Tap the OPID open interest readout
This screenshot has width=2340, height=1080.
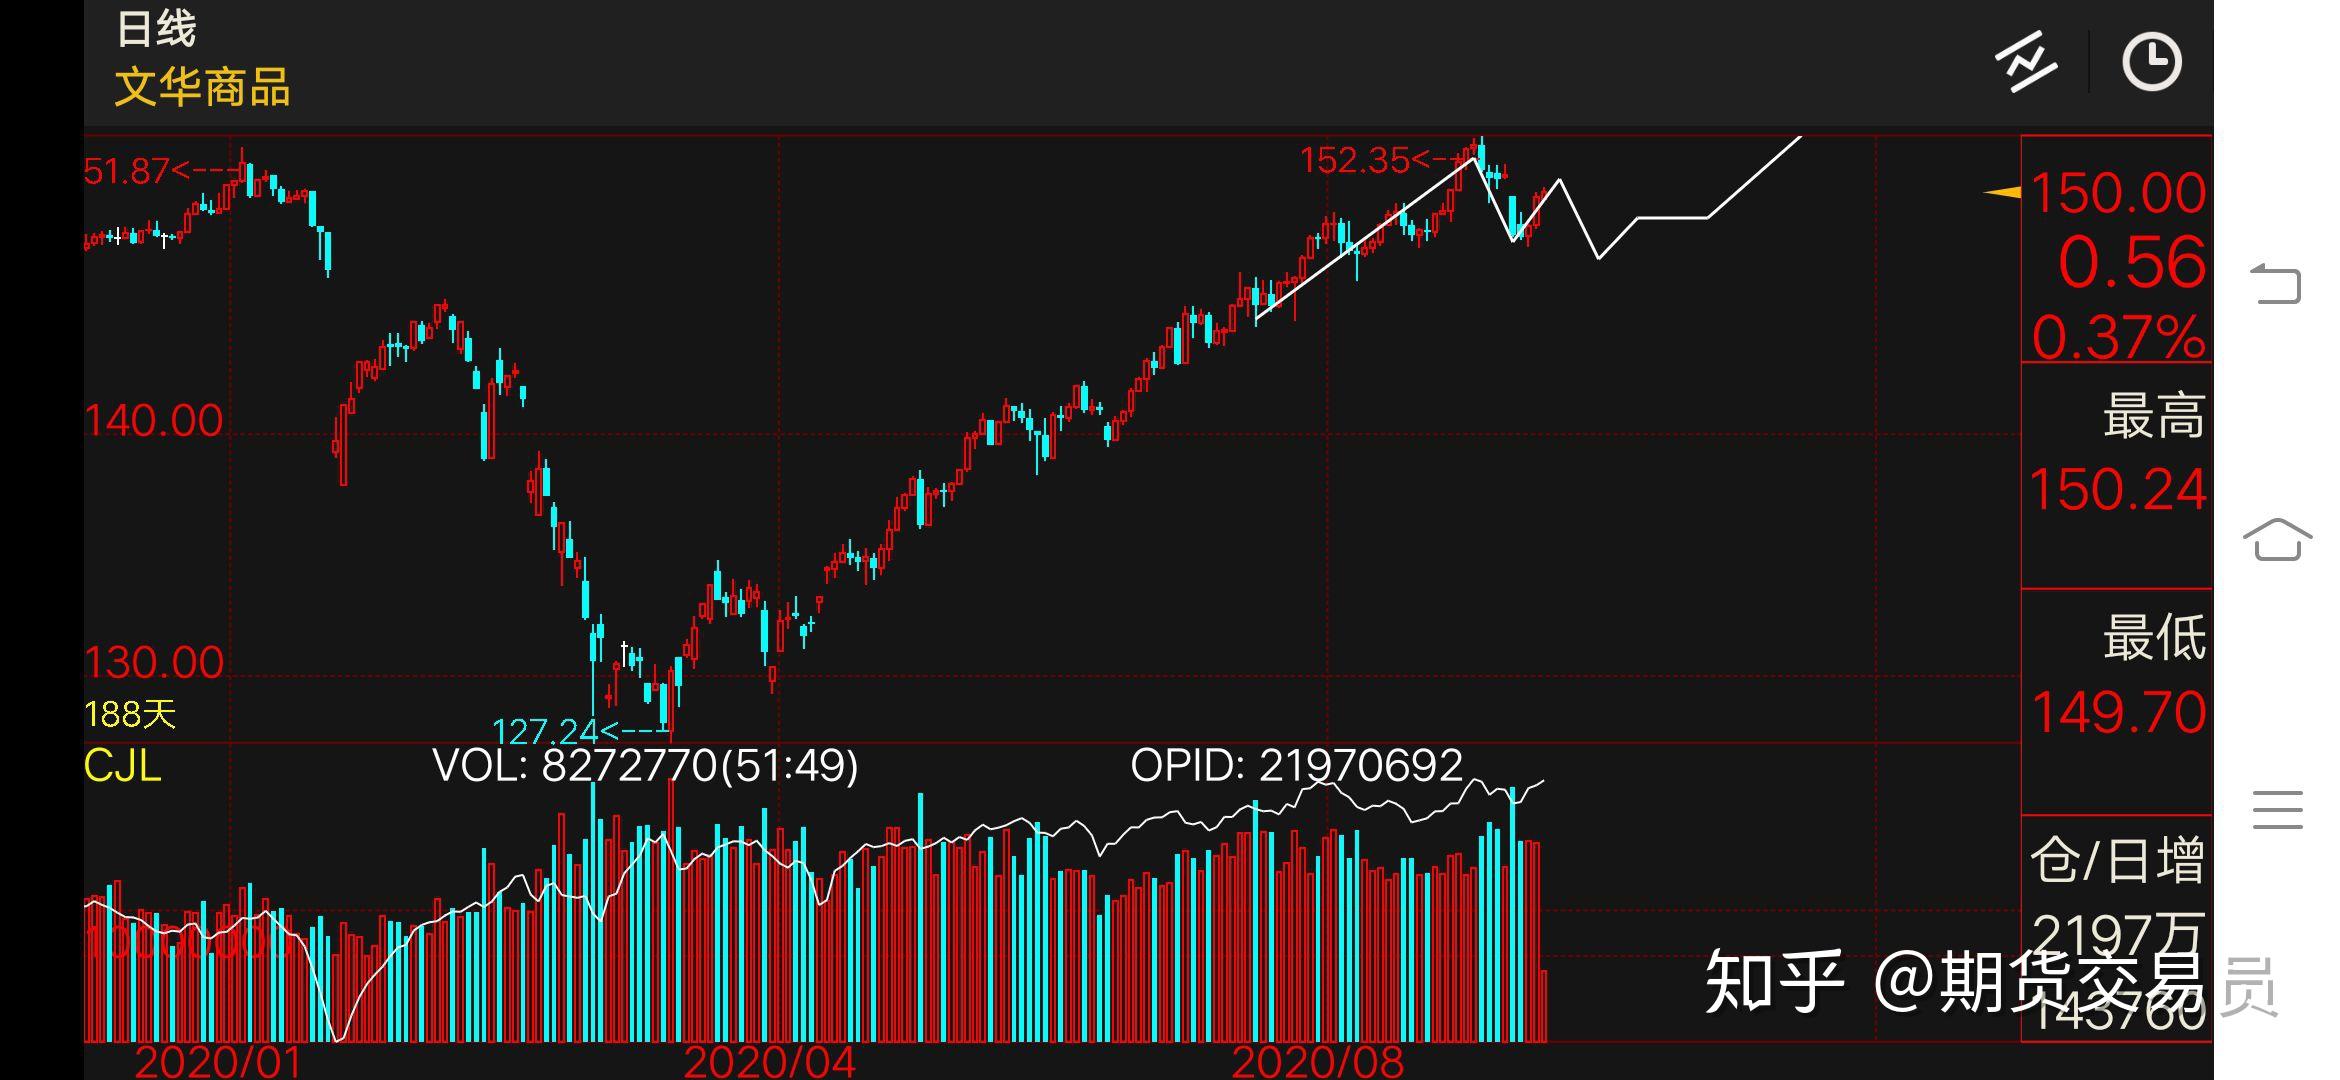coord(1296,766)
